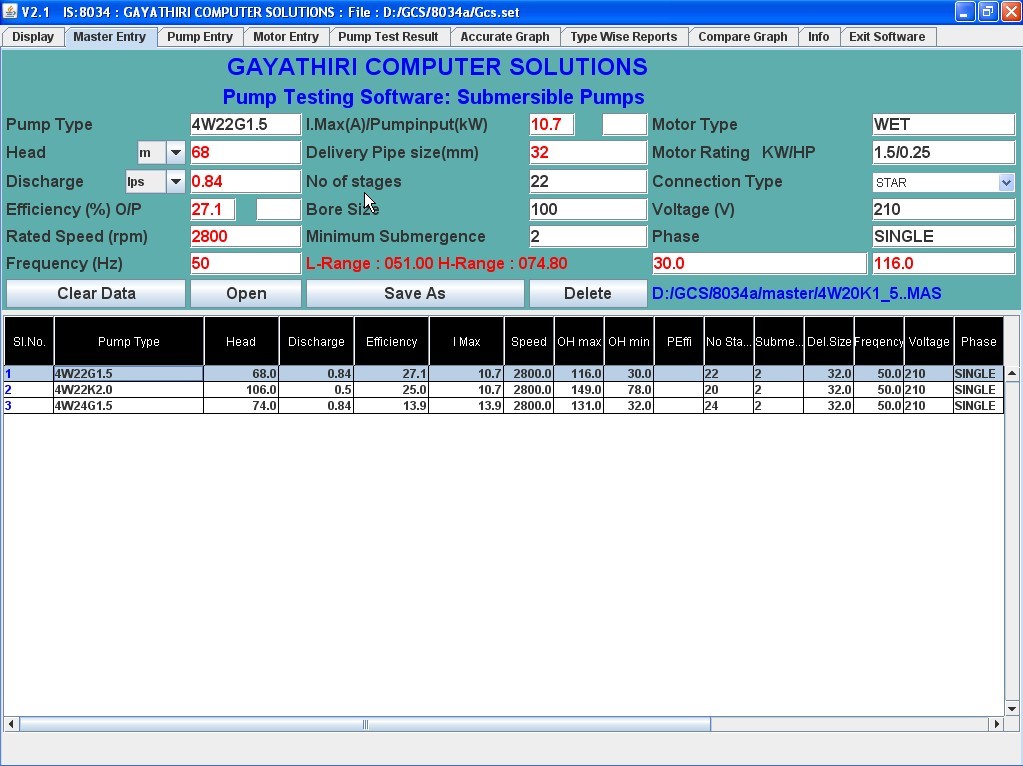1023x766 pixels.
Task: Click the Head cell showing 106.0
Action: 241,390
